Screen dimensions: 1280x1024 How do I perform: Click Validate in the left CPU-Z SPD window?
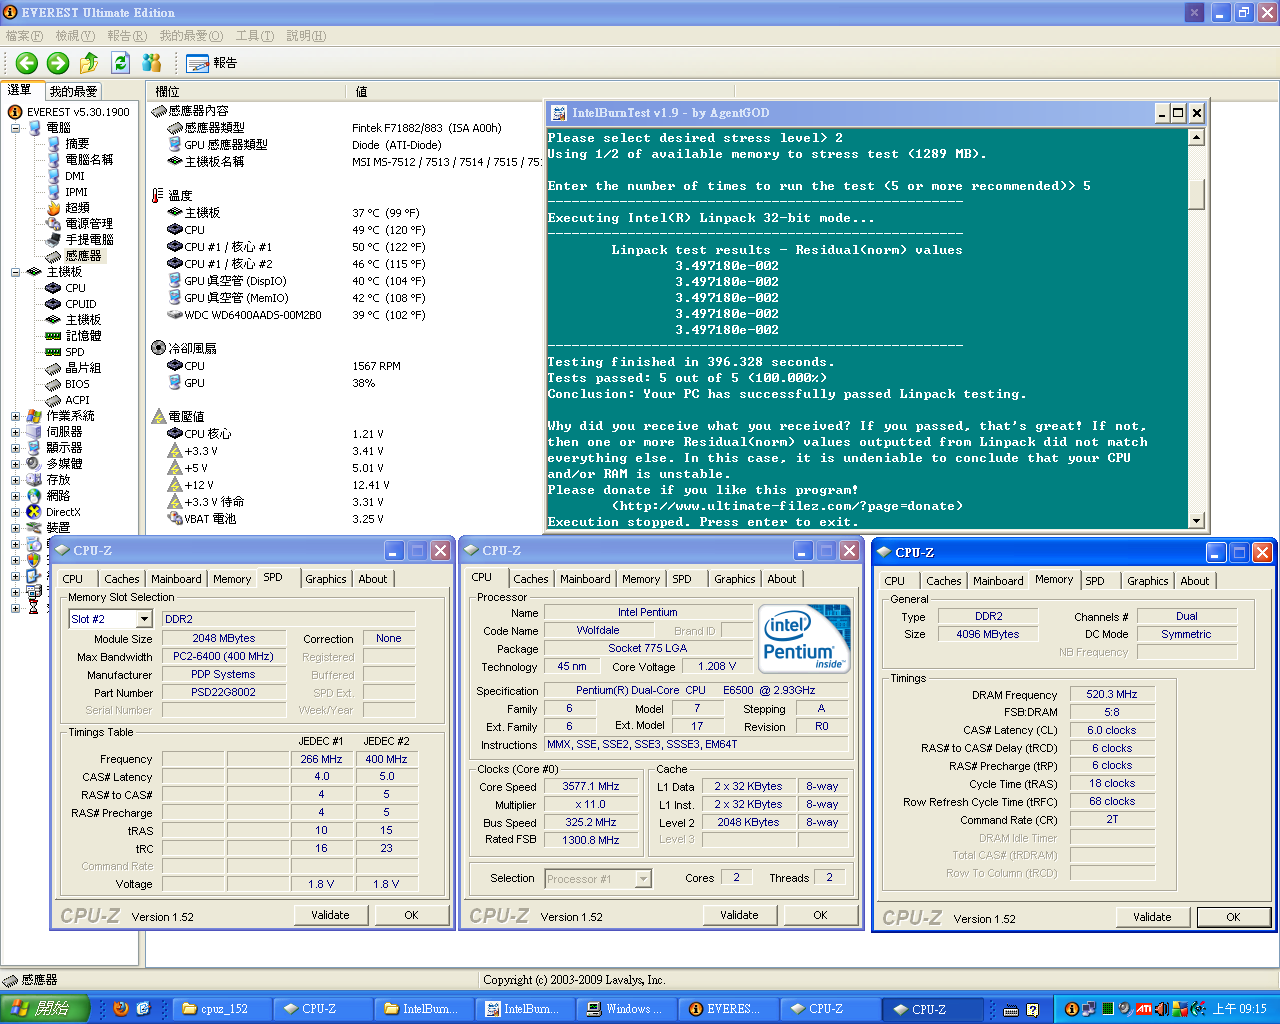click(x=331, y=915)
